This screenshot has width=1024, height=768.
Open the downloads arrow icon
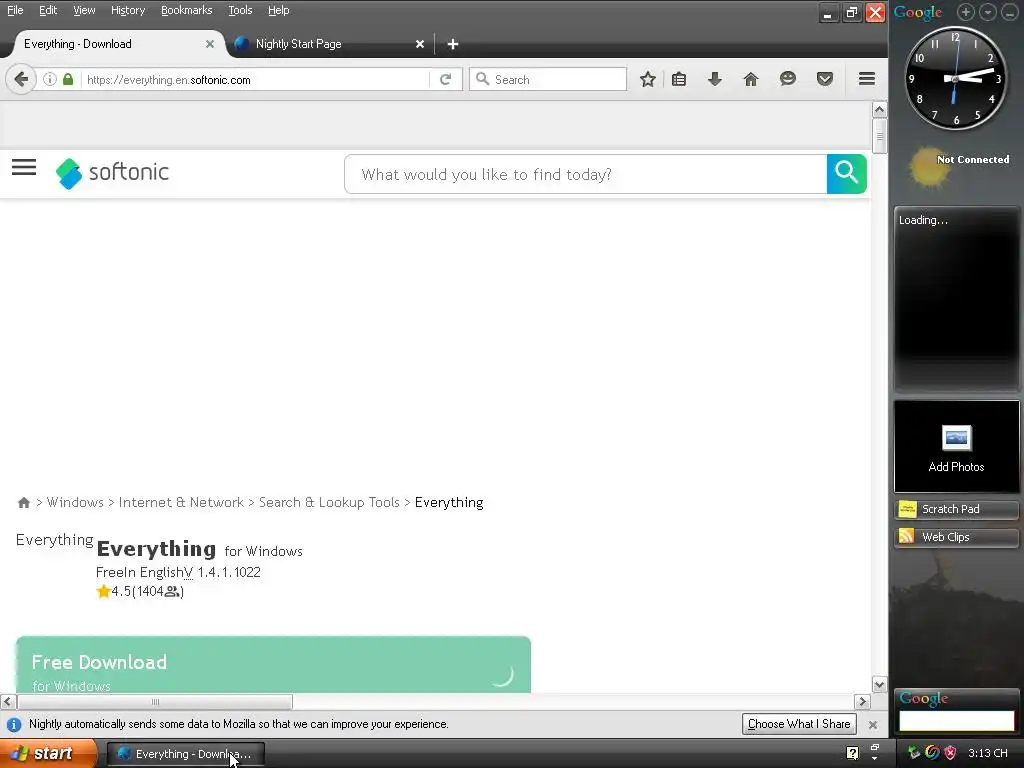click(715, 80)
